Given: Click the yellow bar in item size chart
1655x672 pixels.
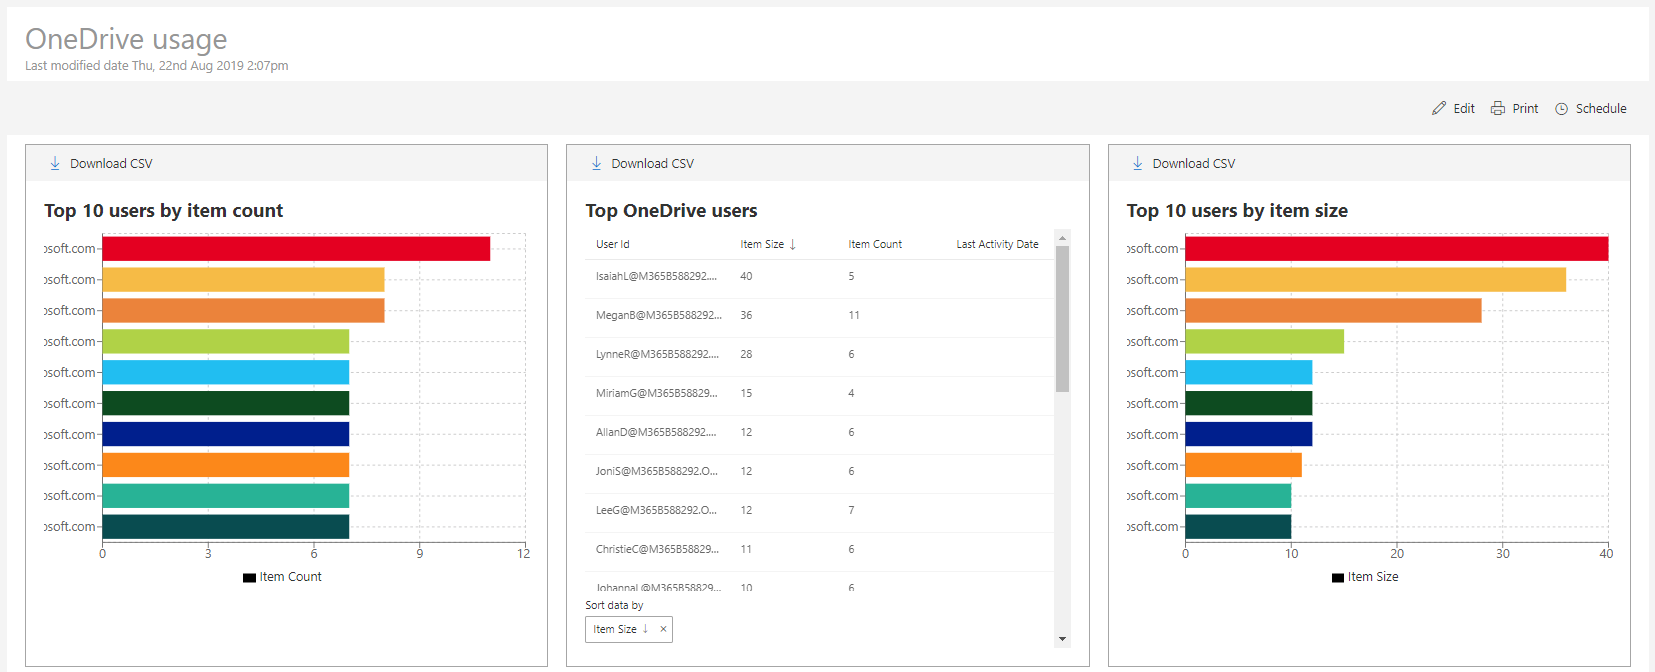Looking at the screenshot, I should point(1375,280).
